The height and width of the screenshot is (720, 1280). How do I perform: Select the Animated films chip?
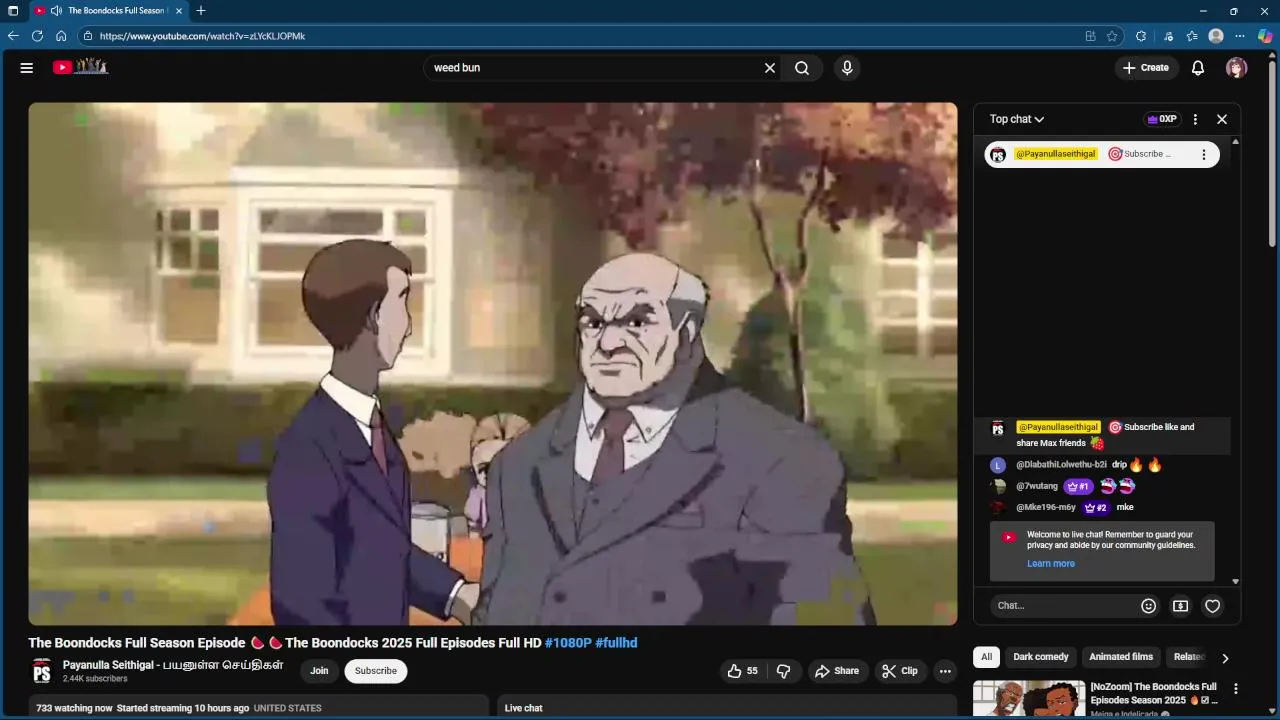click(x=1121, y=657)
